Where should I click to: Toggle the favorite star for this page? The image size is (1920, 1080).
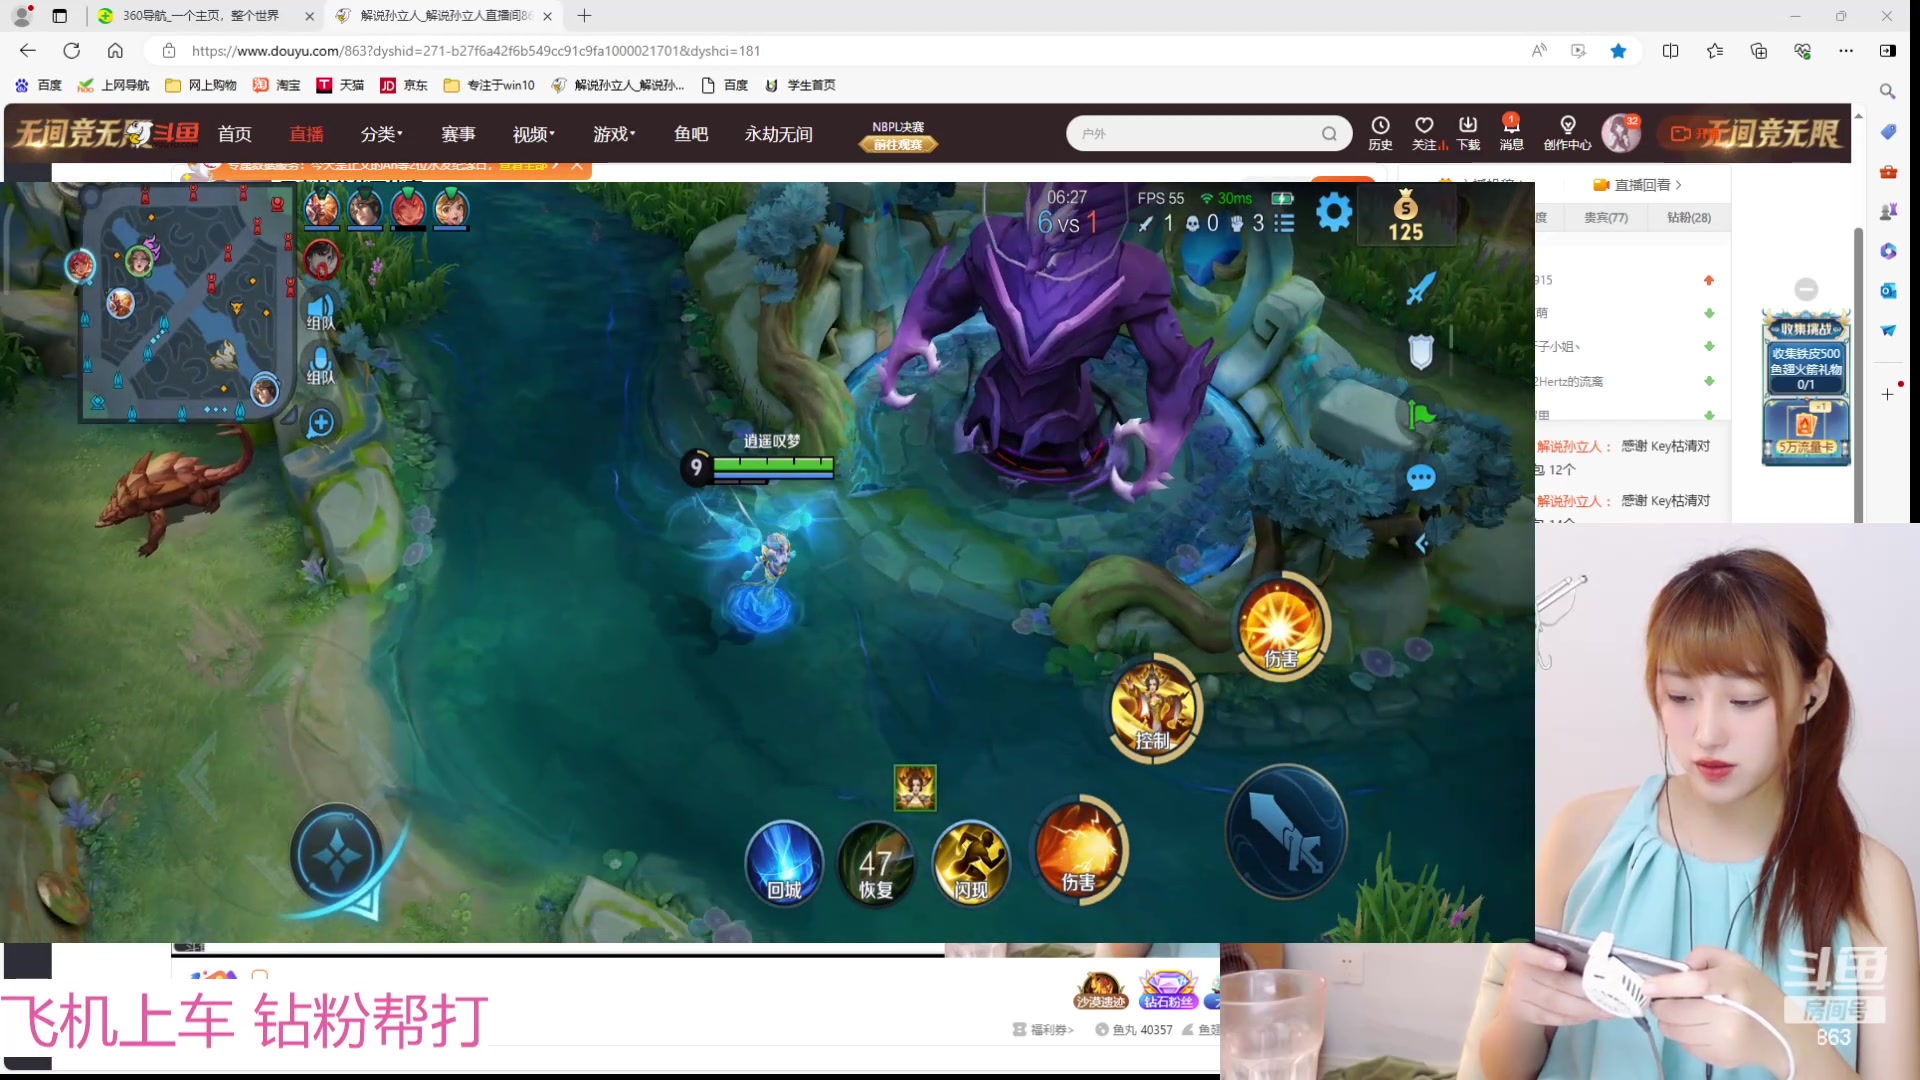[1618, 50]
